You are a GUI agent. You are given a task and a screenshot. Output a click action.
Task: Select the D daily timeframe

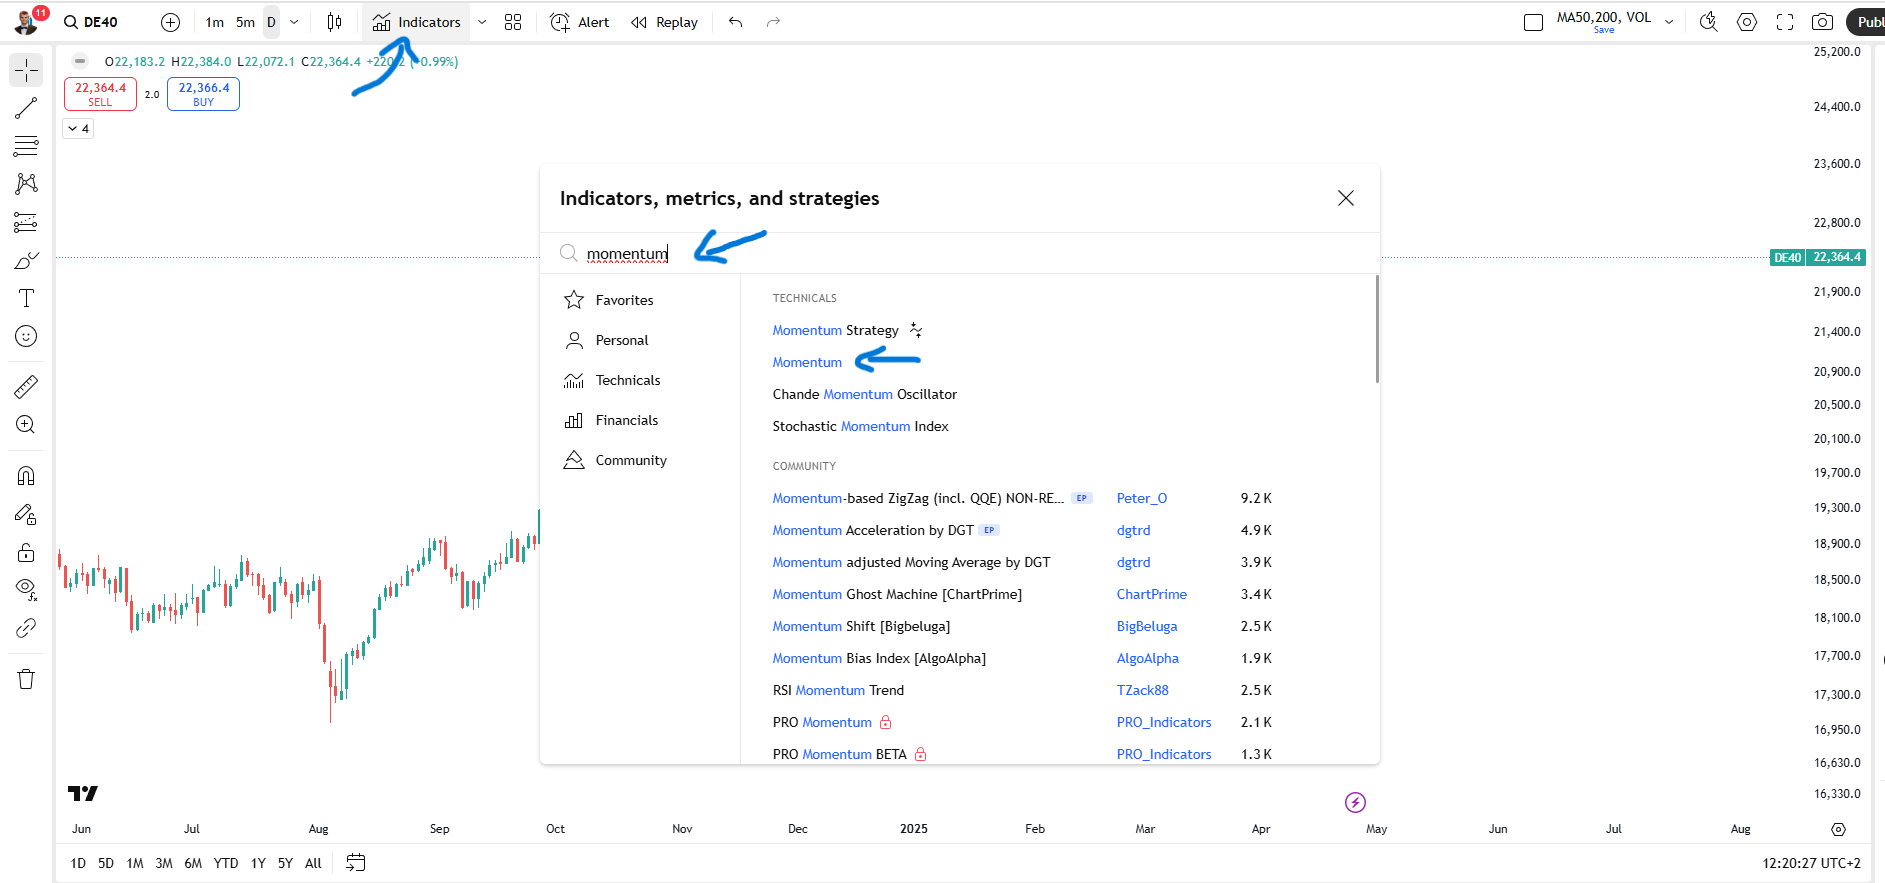pyautogui.click(x=271, y=22)
